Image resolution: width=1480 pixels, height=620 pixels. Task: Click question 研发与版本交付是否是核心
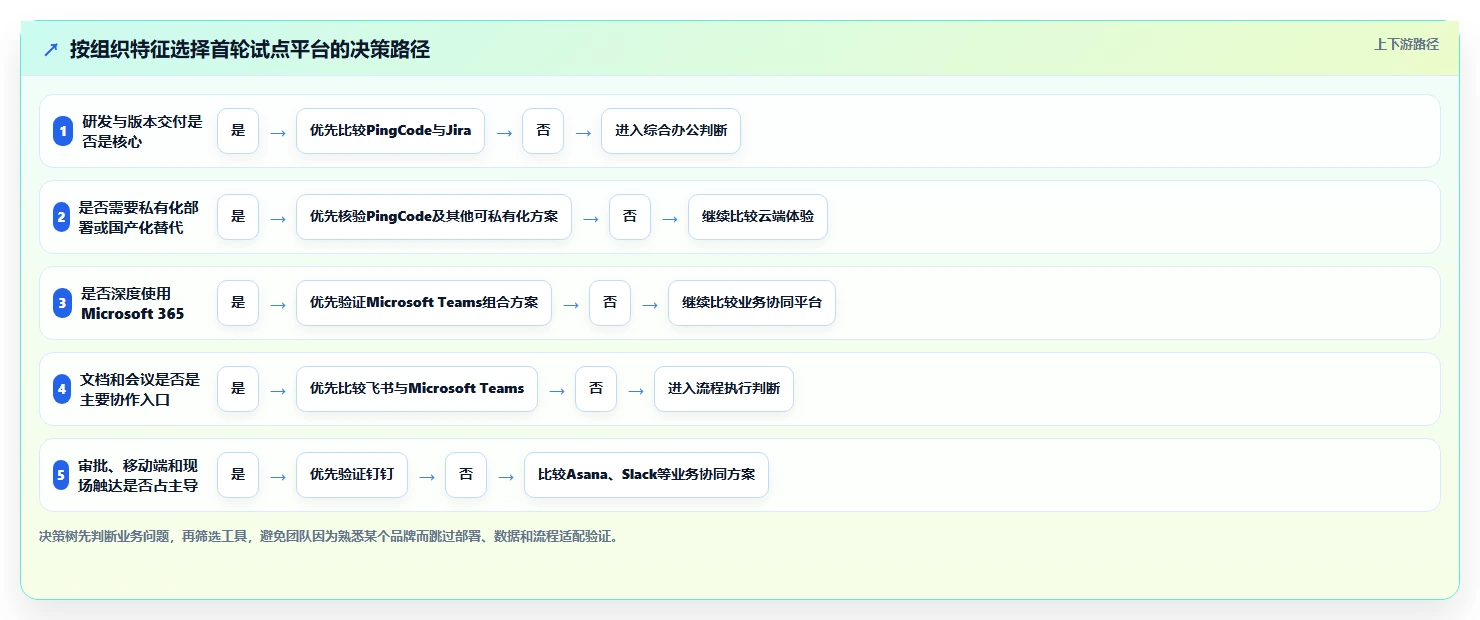pyautogui.click(x=142, y=131)
